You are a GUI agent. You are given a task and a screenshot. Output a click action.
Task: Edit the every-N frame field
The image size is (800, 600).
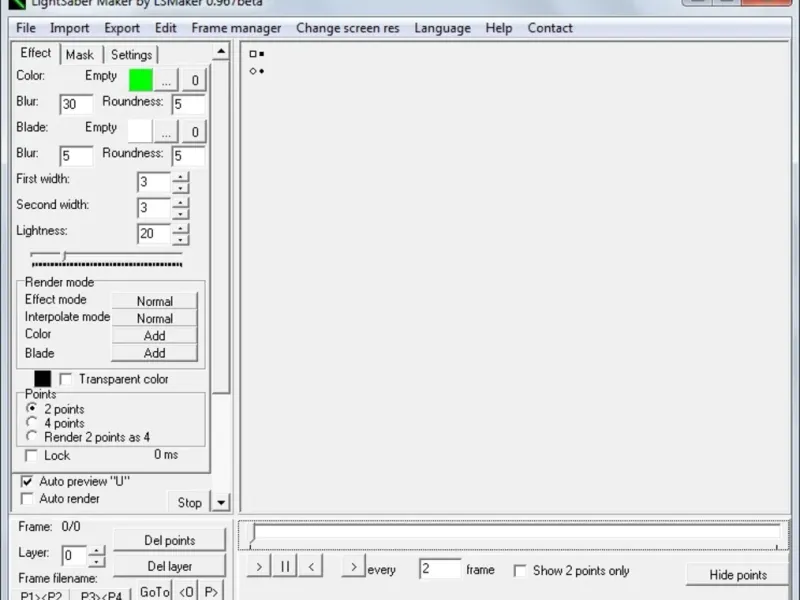pos(440,569)
